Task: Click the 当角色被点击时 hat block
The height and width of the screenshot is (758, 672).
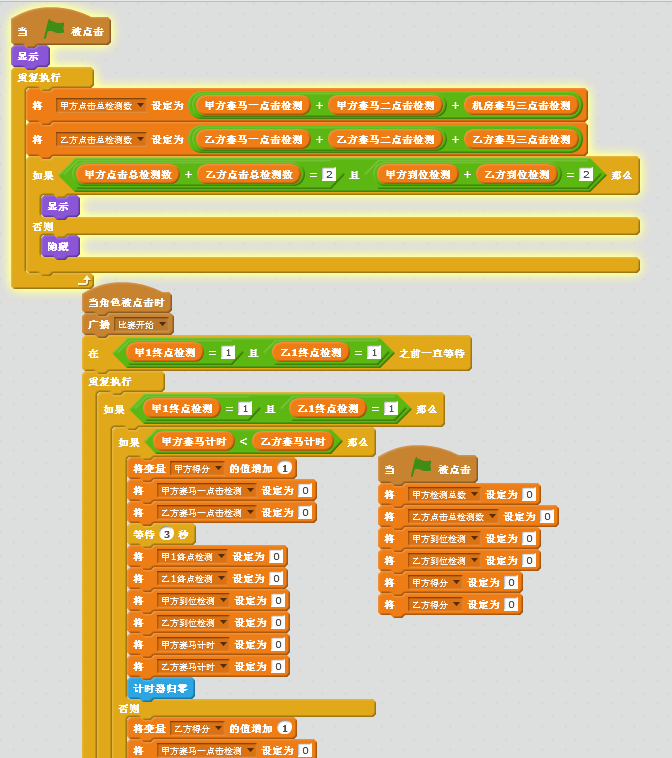Action: point(127,302)
